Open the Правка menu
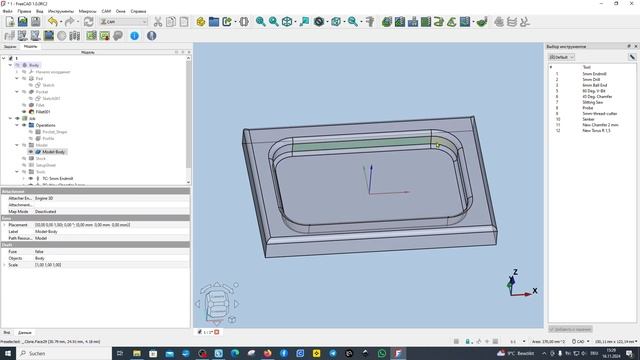Screen dimensions: 640x360 click(x=24, y=11)
